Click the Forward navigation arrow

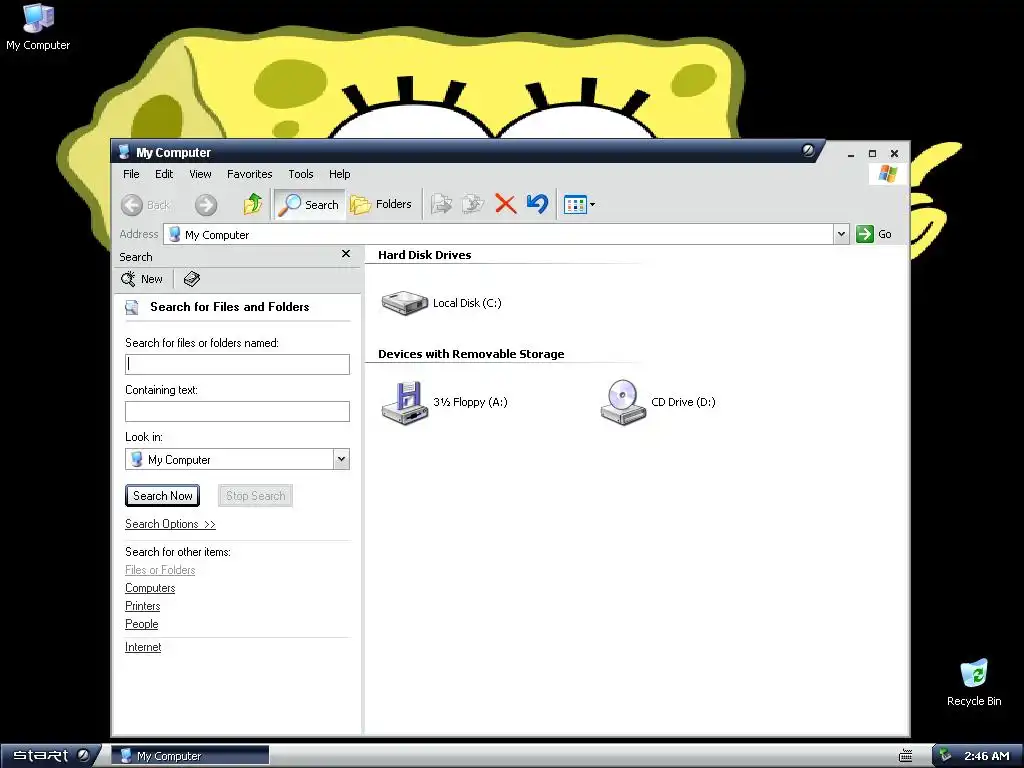pyautogui.click(x=206, y=205)
